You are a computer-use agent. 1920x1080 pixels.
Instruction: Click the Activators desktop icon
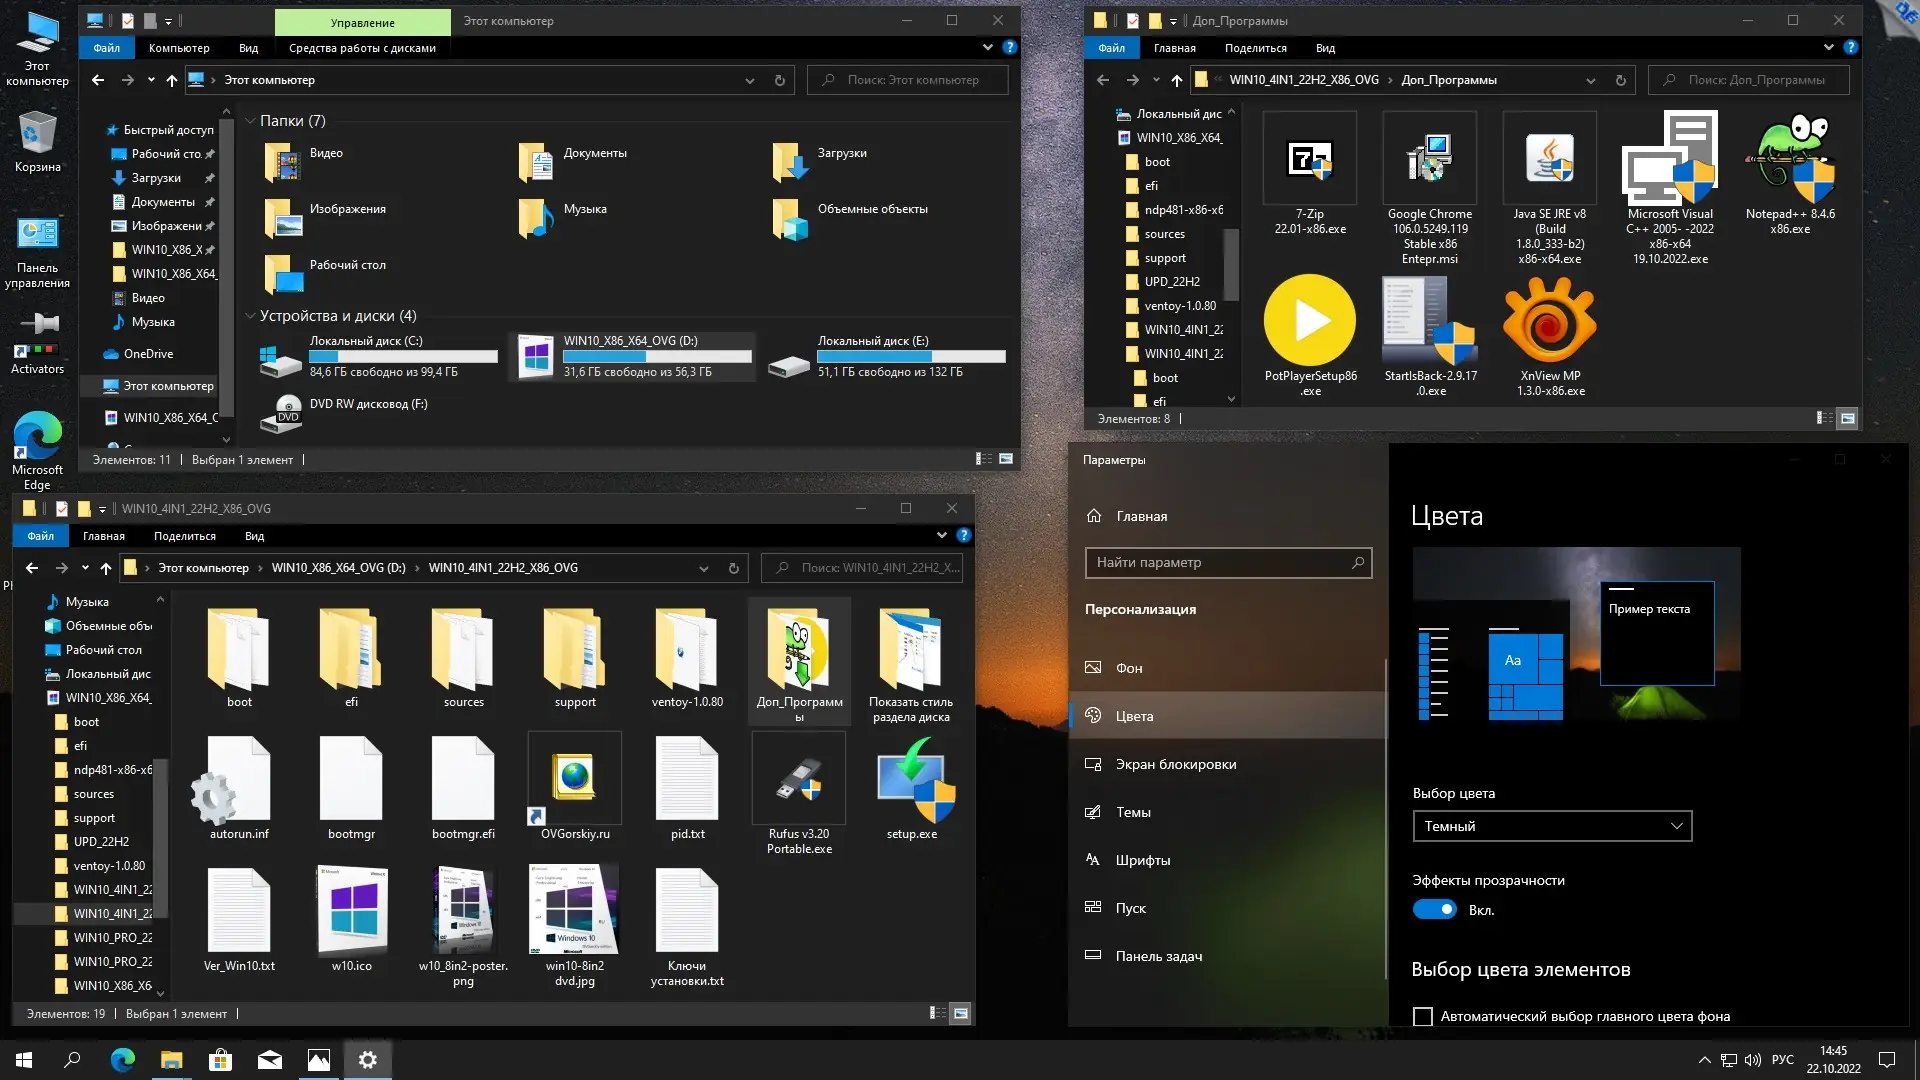[37, 335]
